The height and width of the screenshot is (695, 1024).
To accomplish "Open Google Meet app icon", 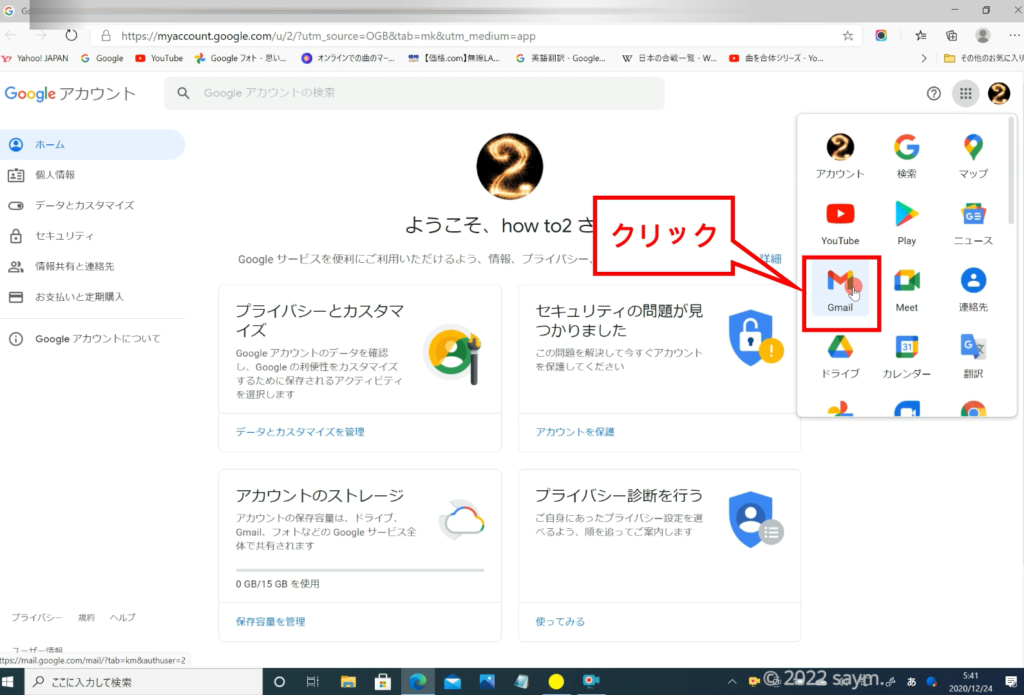I will (x=906, y=289).
